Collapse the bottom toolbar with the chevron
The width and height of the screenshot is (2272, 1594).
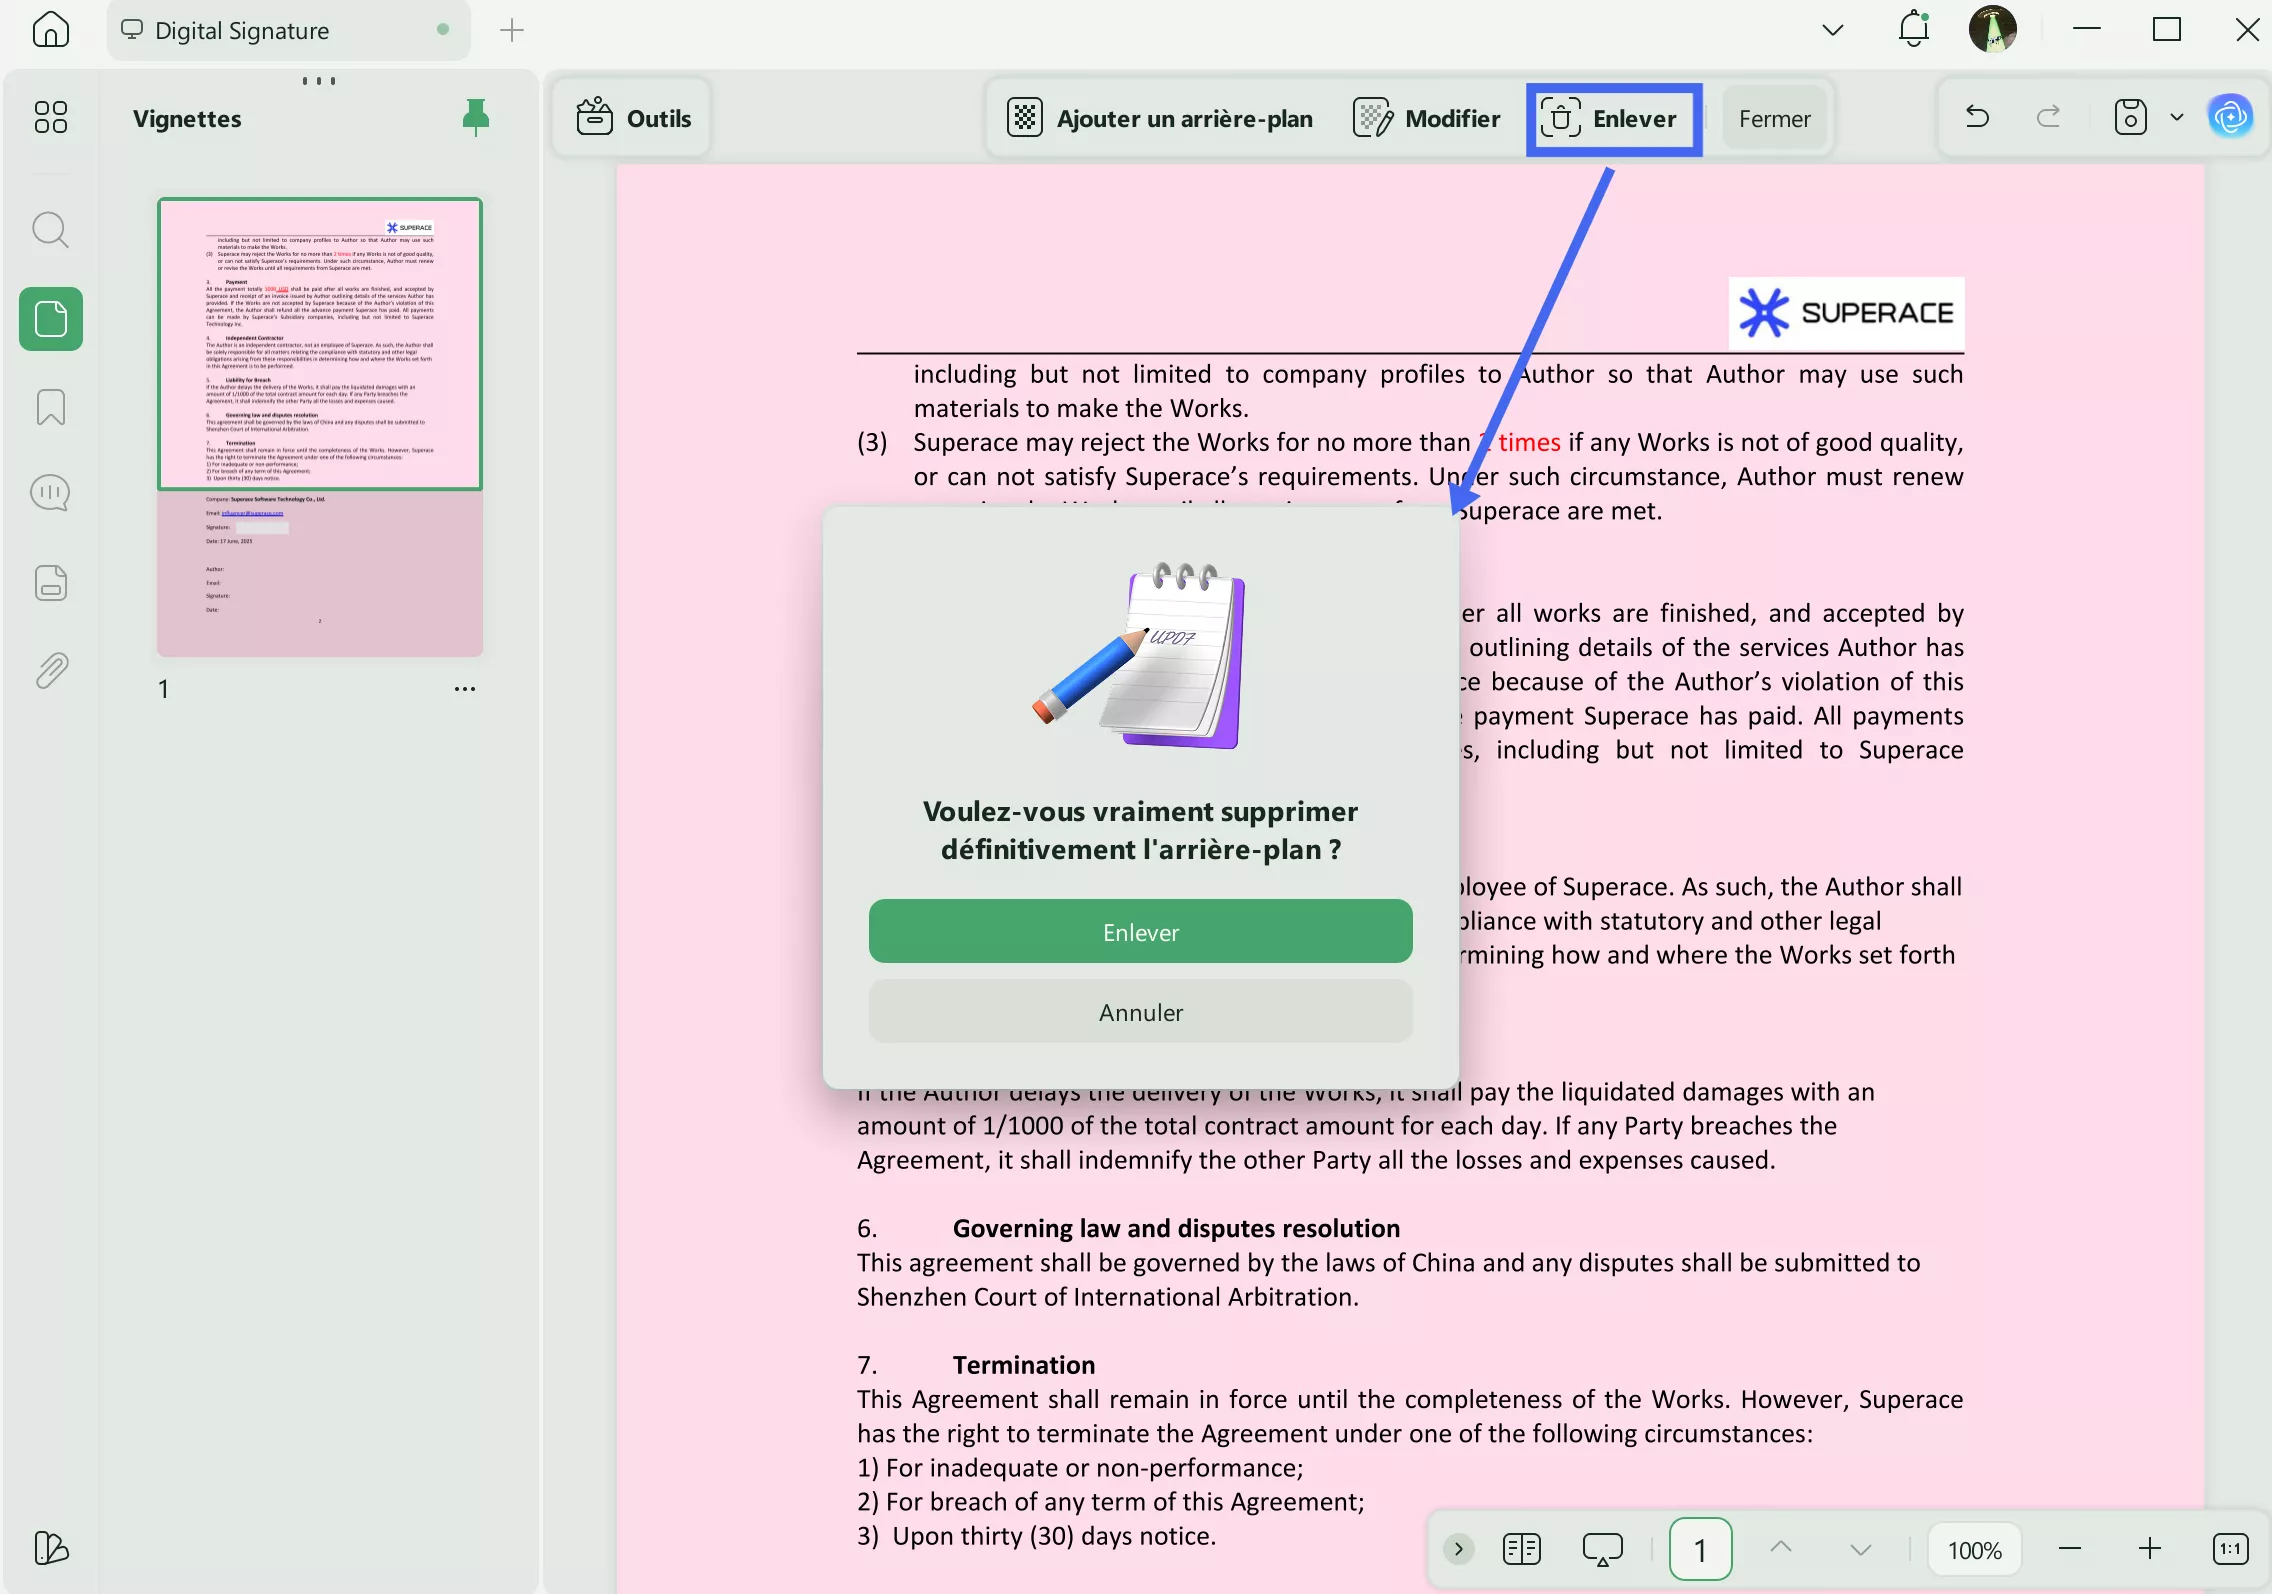point(1457,1548)
